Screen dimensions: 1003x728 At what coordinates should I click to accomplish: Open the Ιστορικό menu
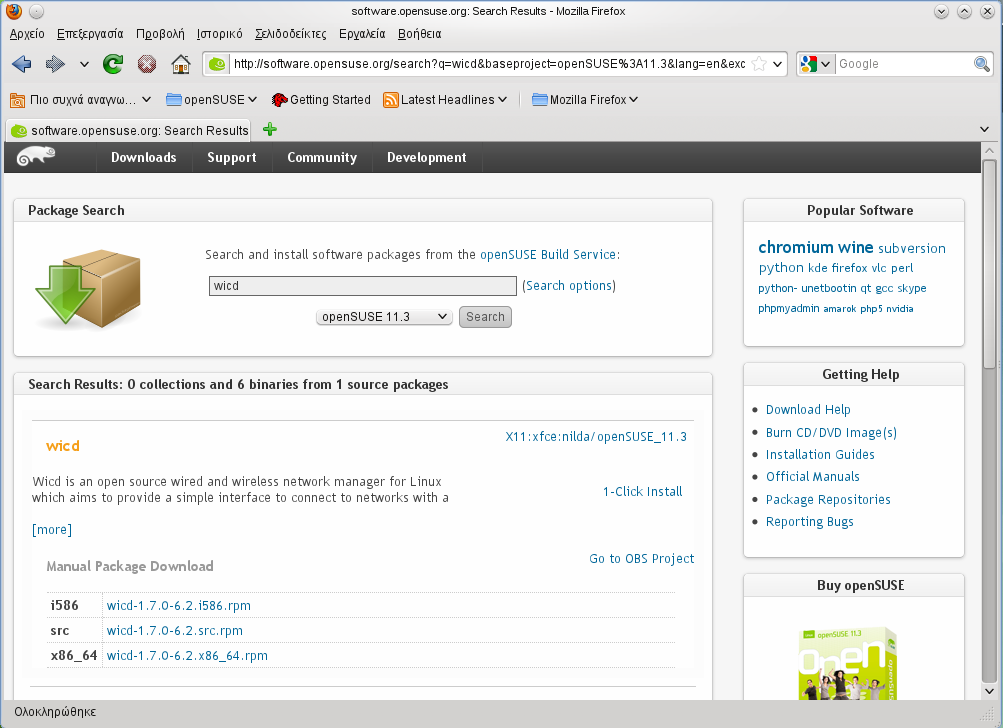point(219,34)
